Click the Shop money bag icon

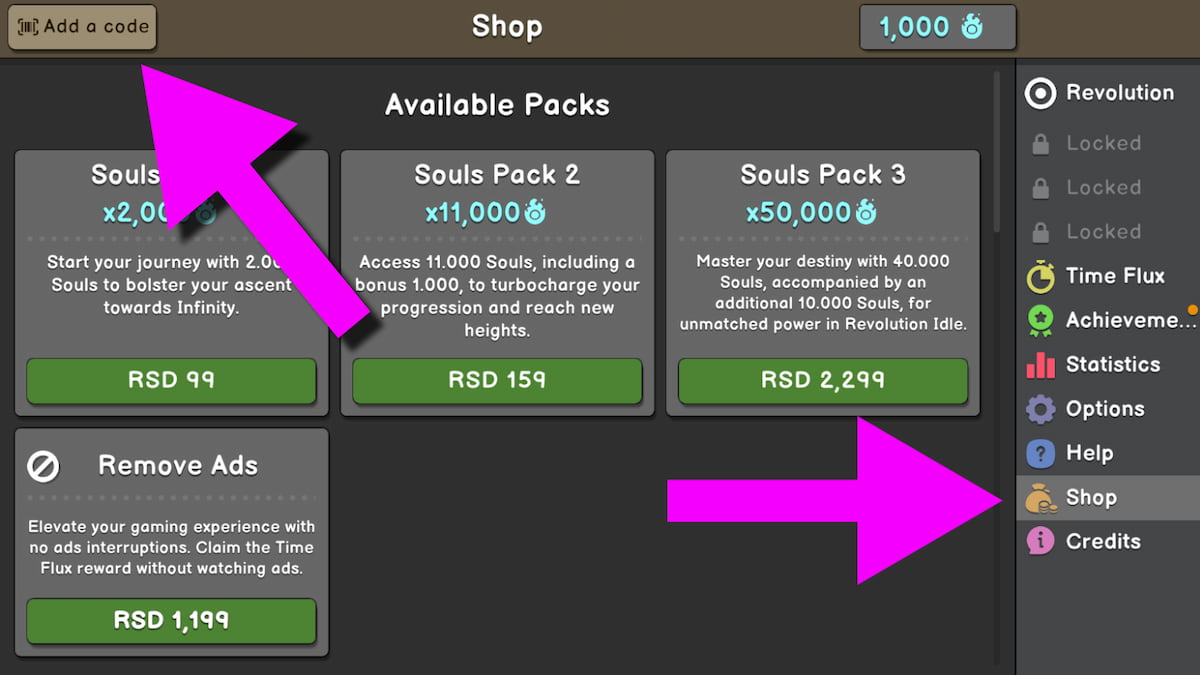click(x=1039, y=497)
